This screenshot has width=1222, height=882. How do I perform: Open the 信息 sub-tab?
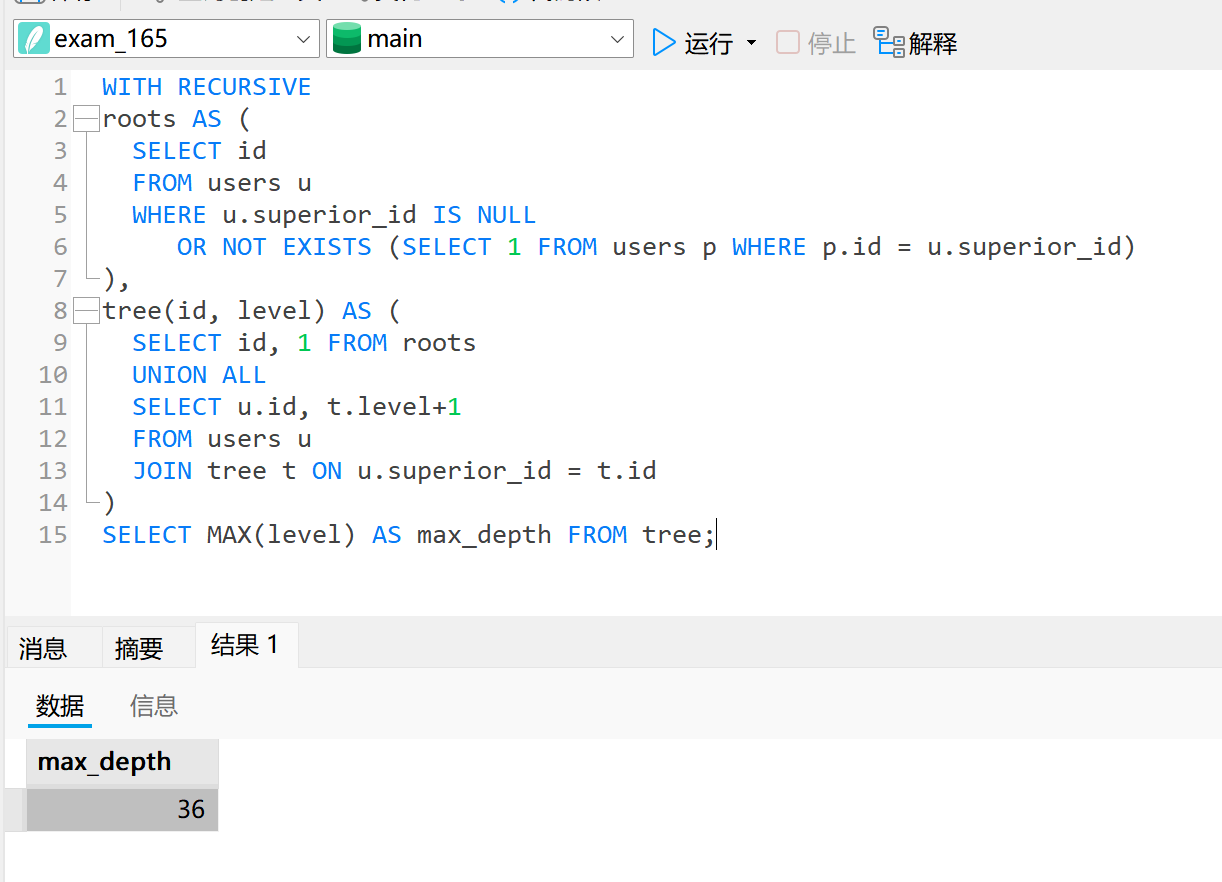pyautogui.click(x=154, y=706)
